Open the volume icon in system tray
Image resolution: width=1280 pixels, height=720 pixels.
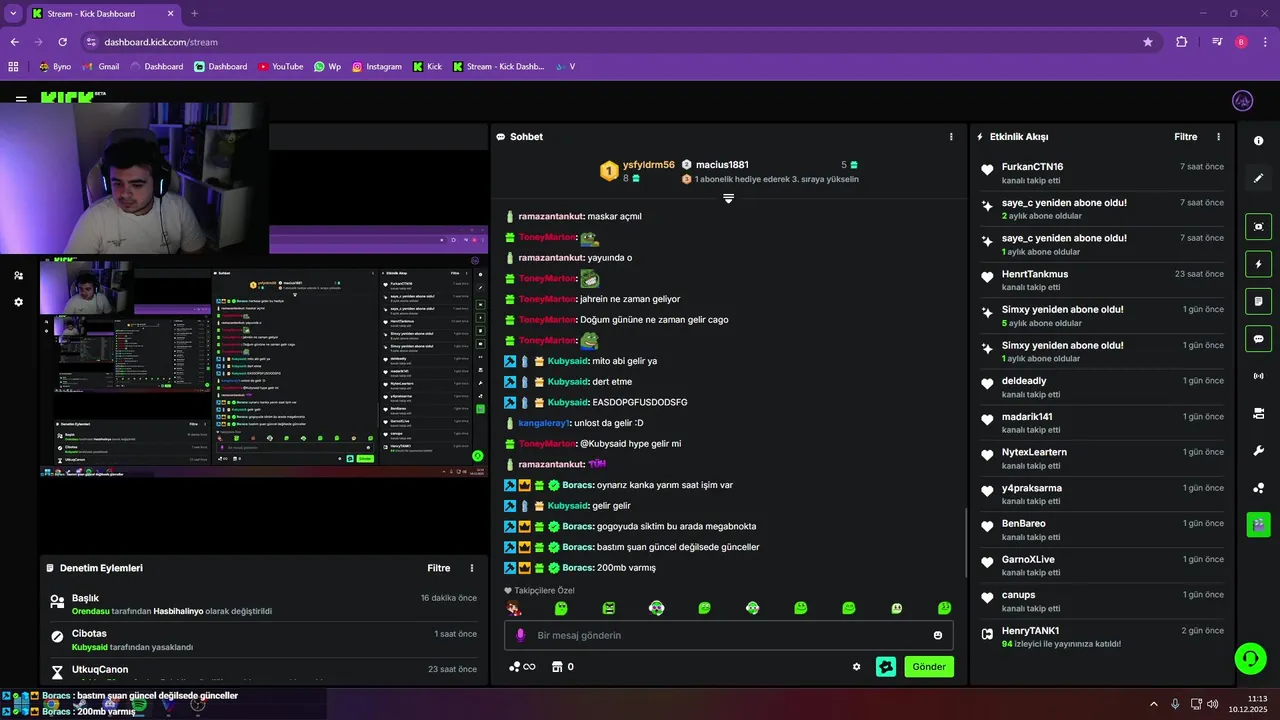pos(1213,704)
